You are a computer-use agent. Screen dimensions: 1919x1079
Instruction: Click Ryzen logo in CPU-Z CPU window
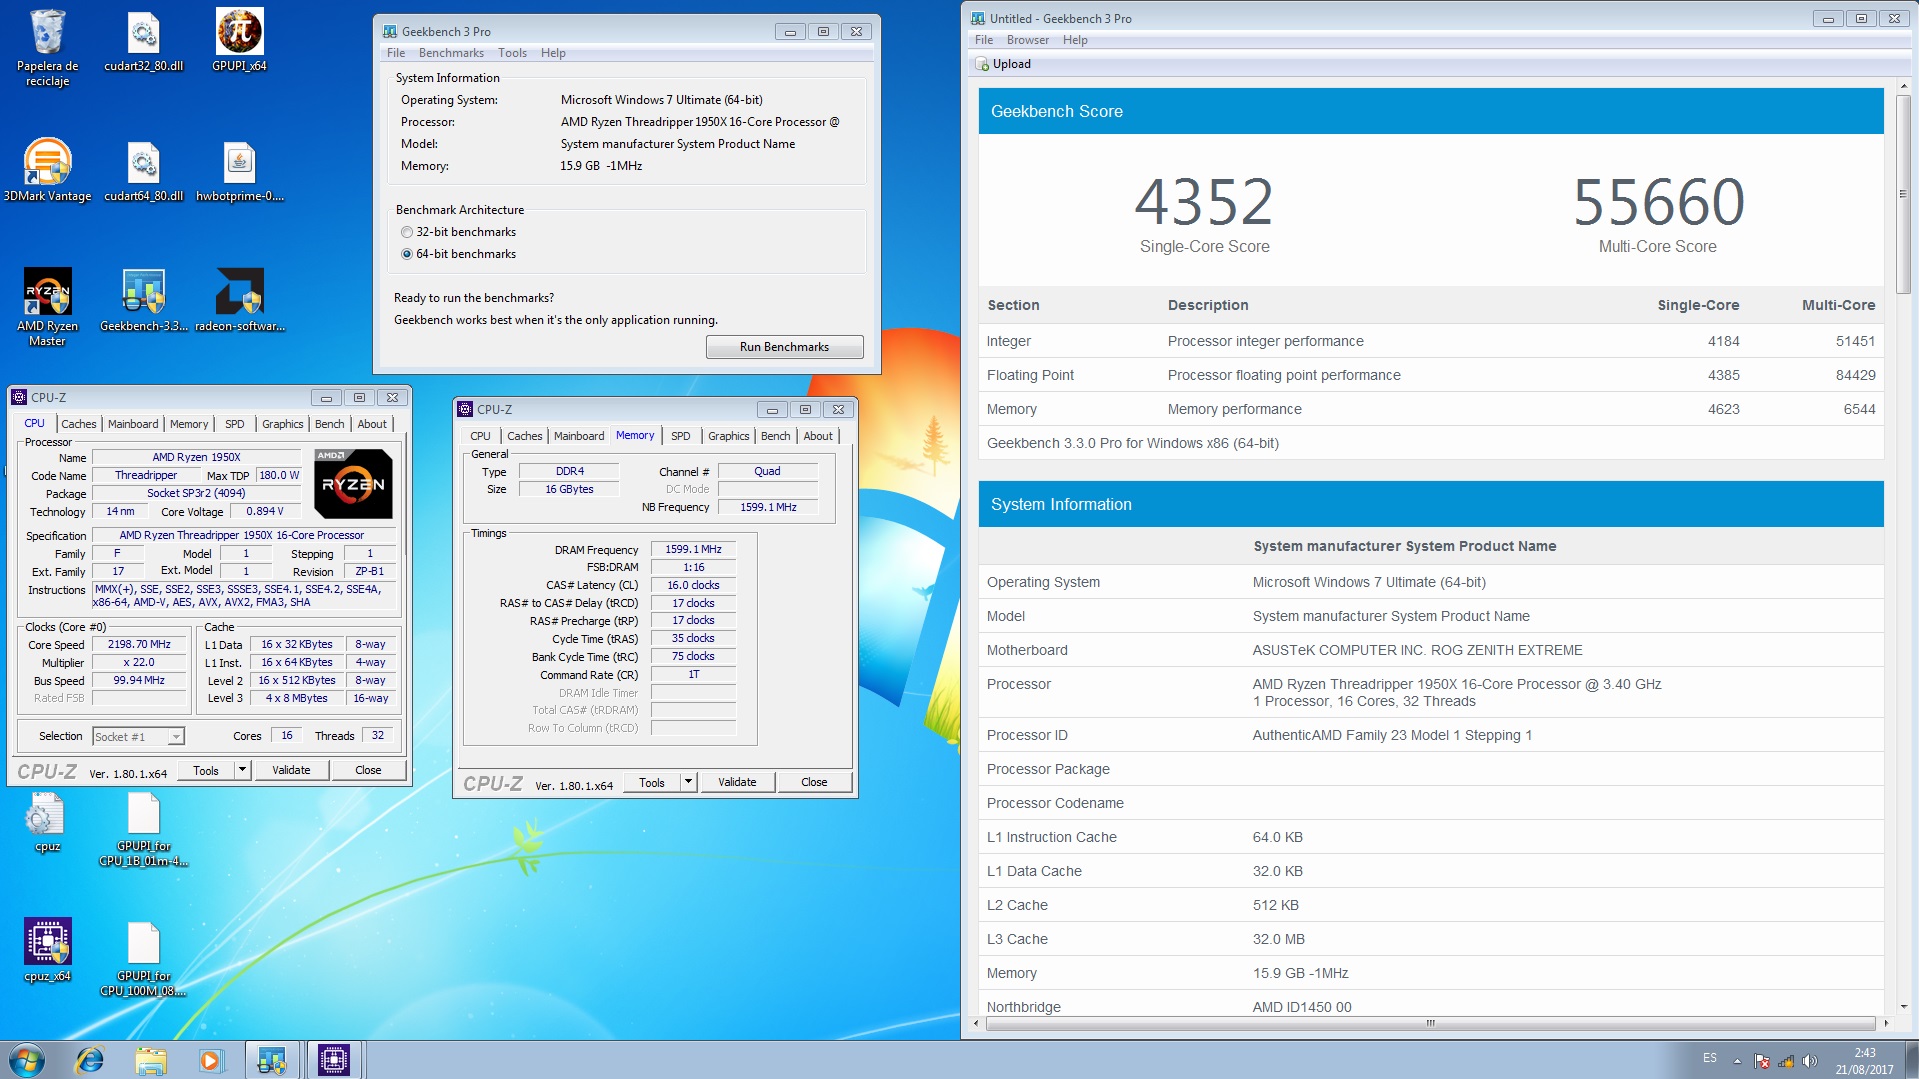point(353,484)
